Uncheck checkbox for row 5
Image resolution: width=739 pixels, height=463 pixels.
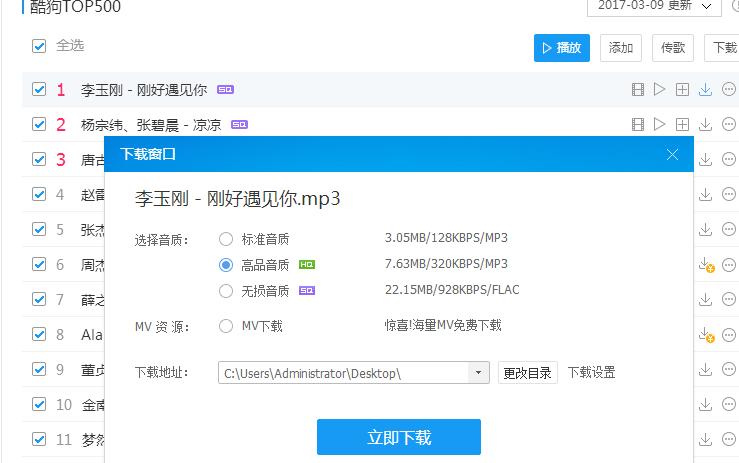(39, 229)
